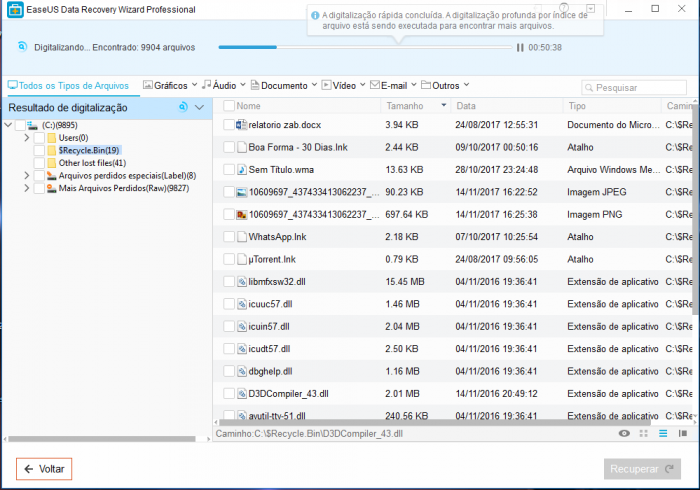Click the search magnifier icon

589,88
